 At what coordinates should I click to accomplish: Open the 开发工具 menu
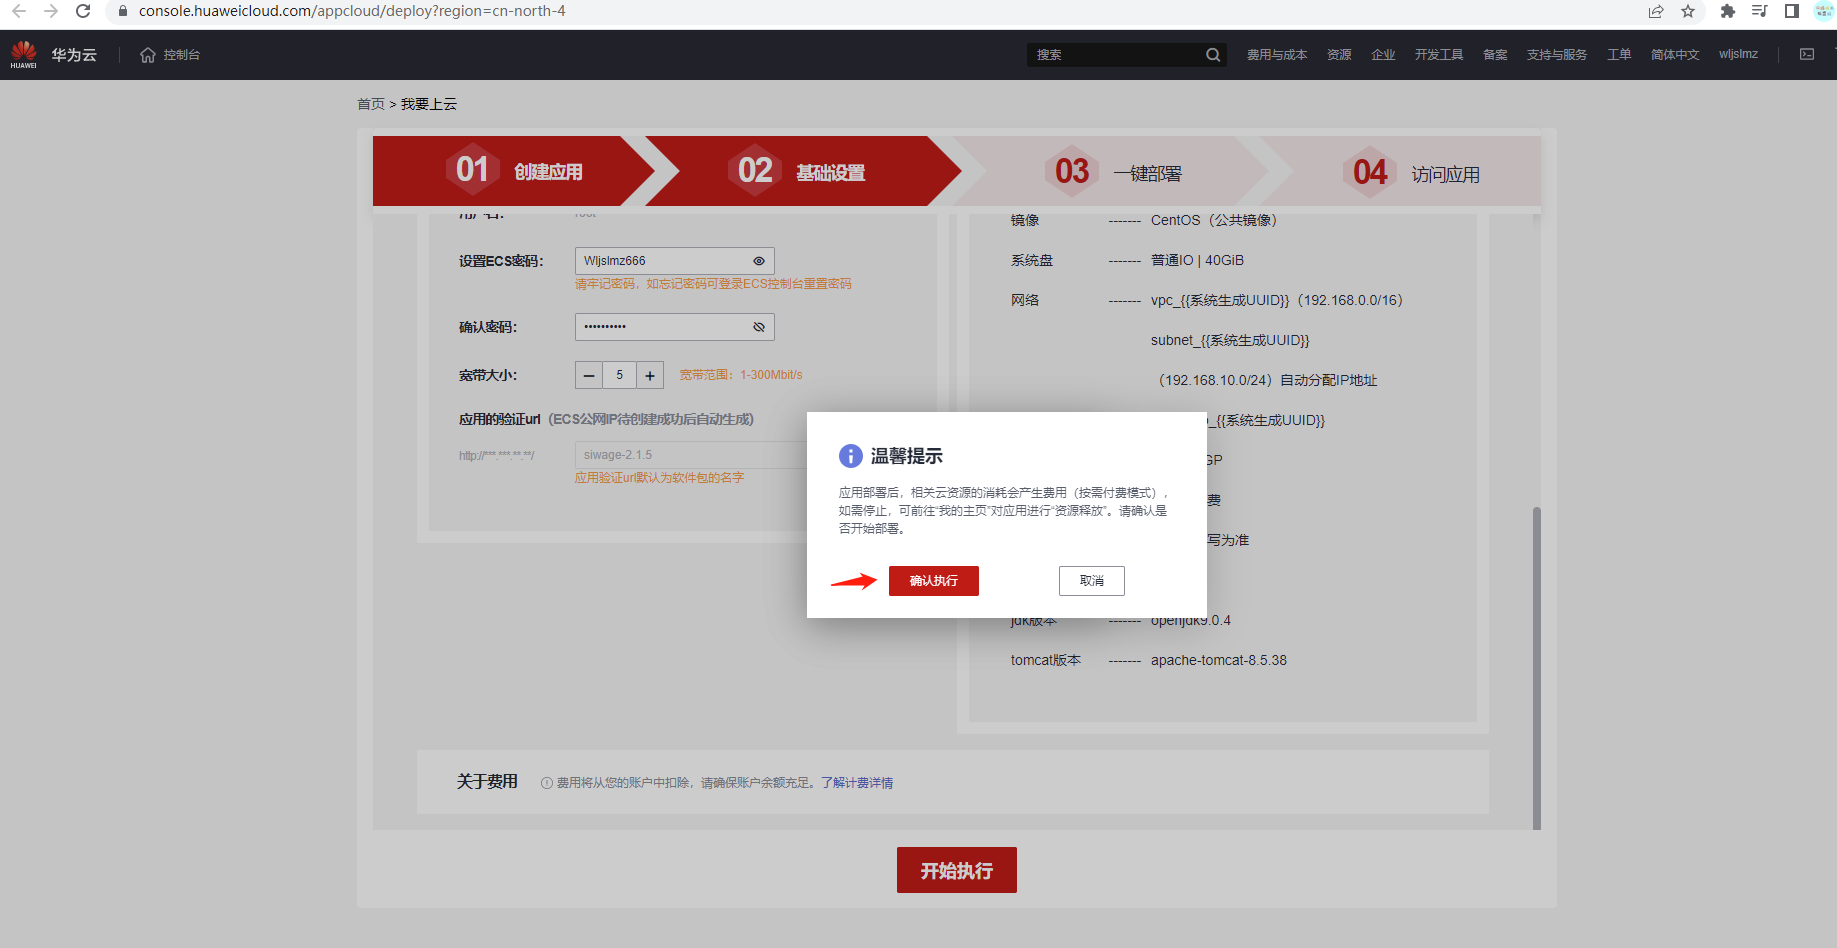(1438, 55)
